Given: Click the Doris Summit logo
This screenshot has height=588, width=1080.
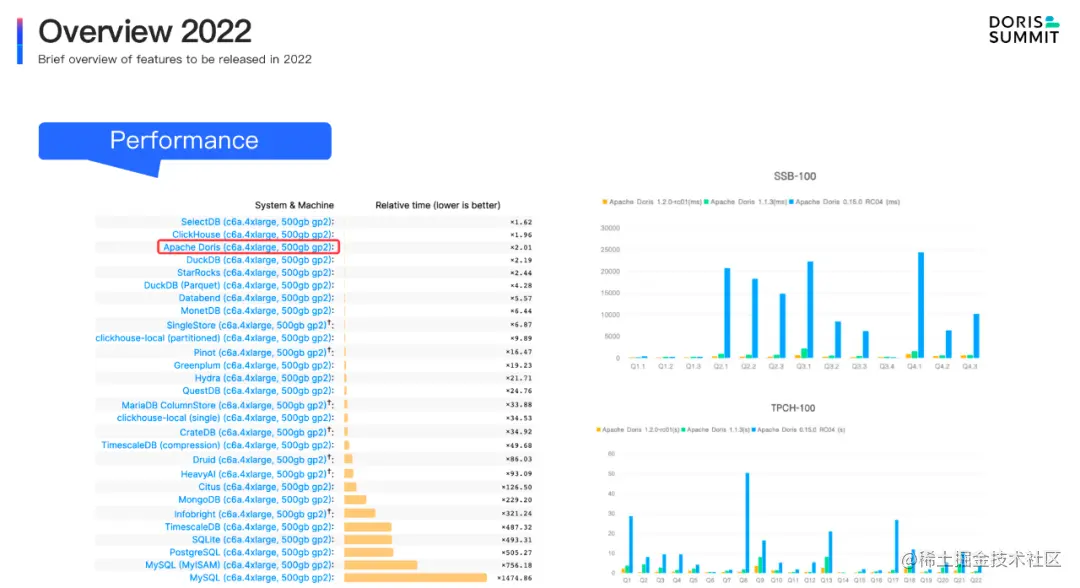Looking at the screenshot, I should [1024, 30].
